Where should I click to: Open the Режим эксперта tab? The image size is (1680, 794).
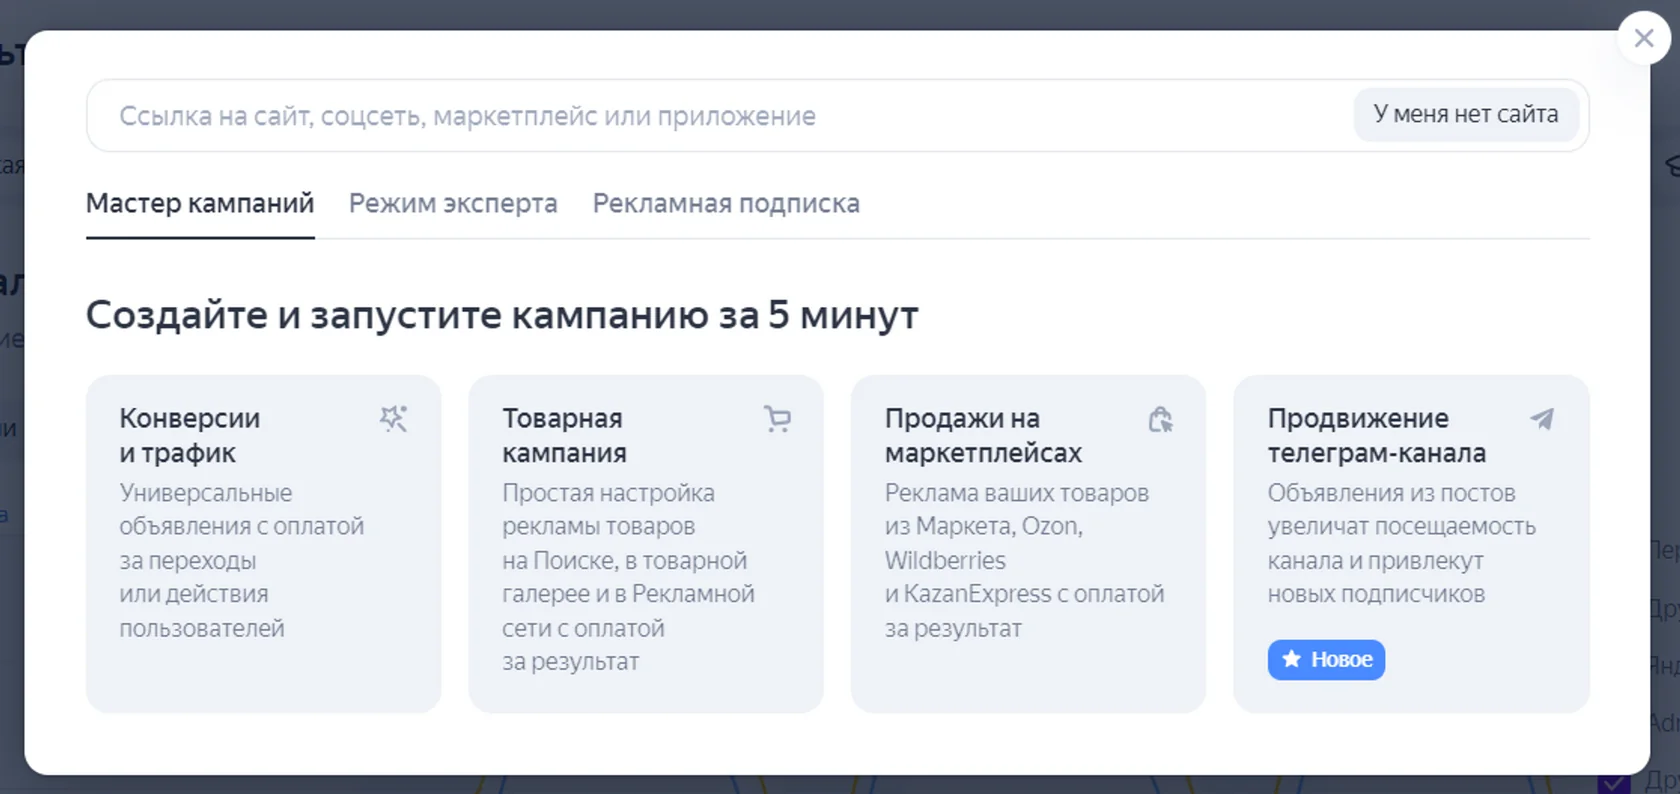pos(453,203)
